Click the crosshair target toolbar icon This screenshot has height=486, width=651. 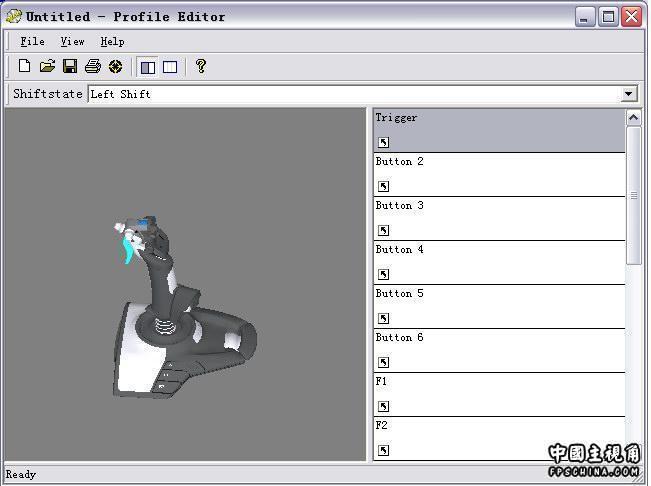(115, 66)
